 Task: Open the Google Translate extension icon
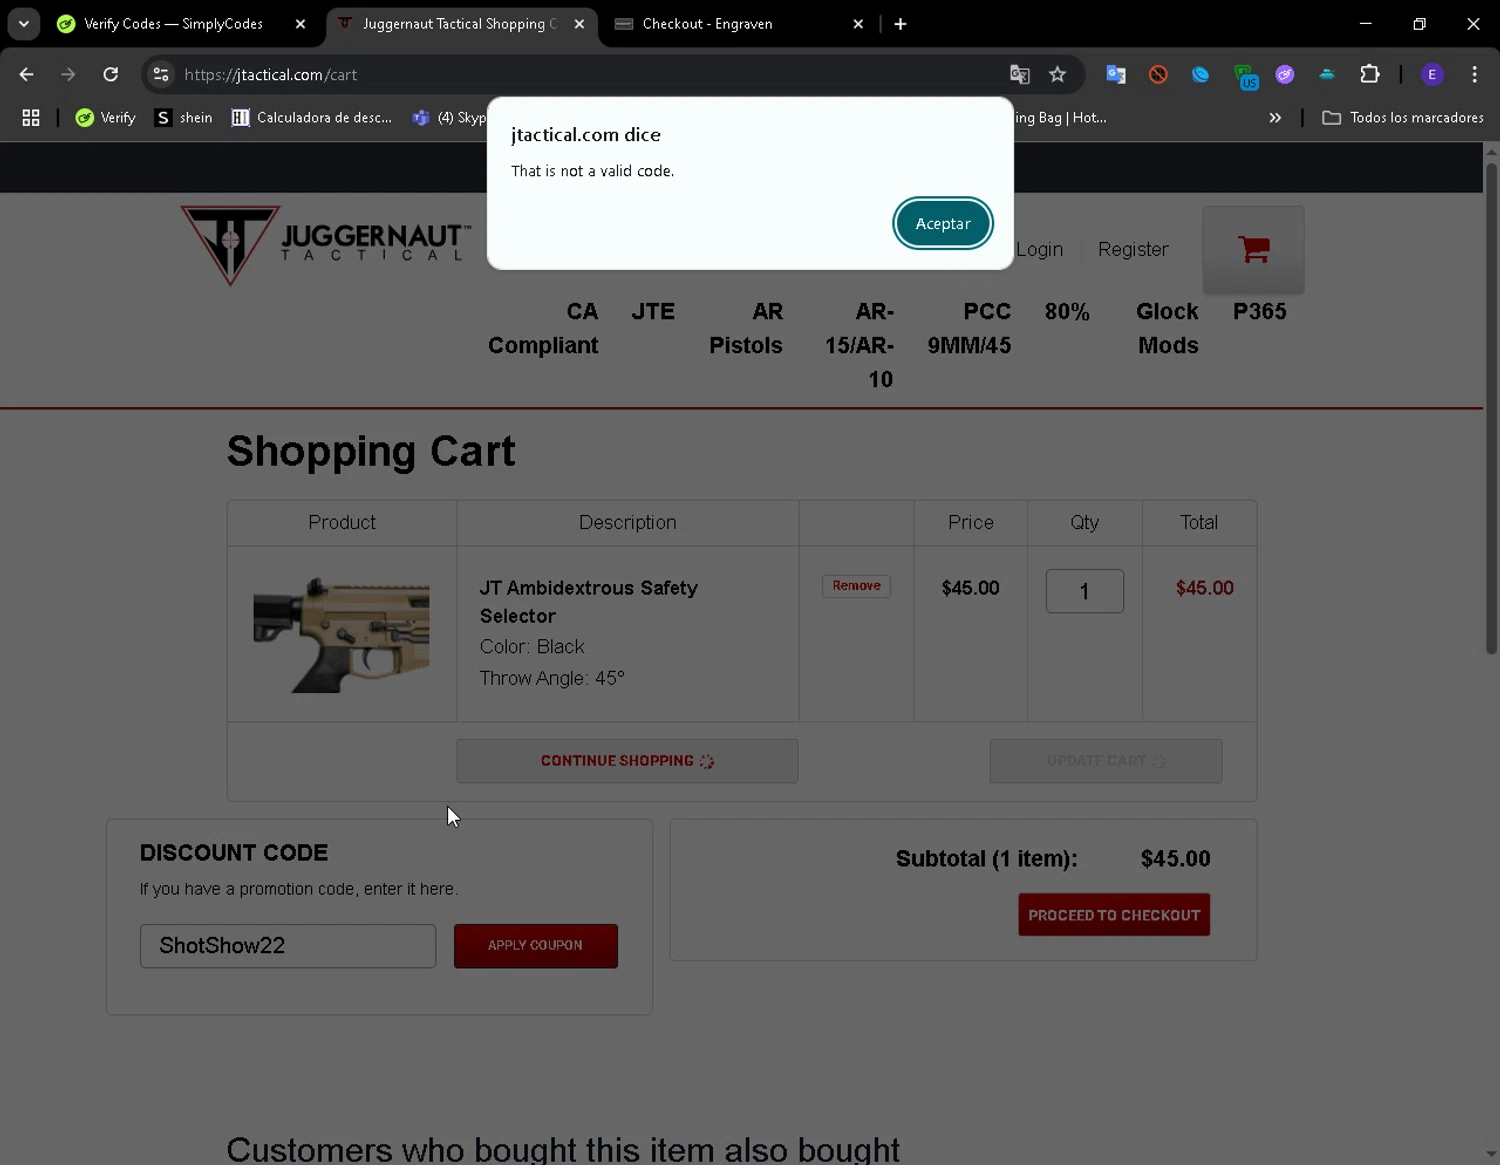[x=1116, y=74]
